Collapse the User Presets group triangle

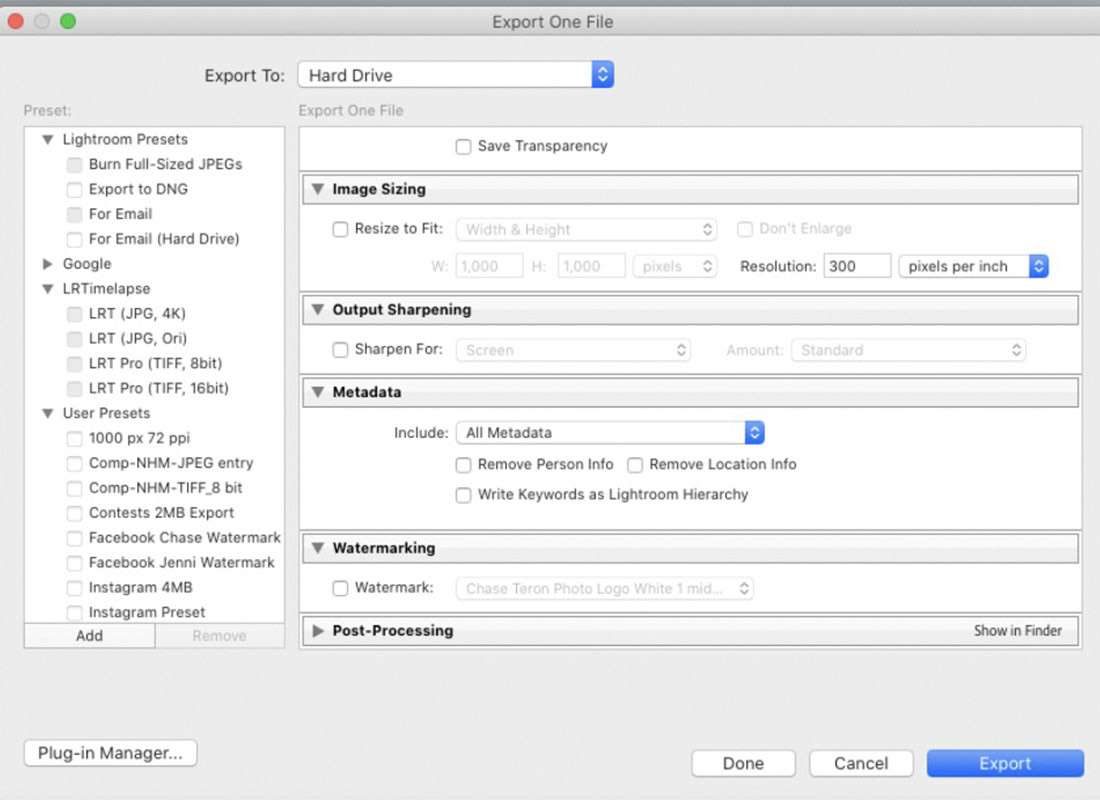pos(47,413)
